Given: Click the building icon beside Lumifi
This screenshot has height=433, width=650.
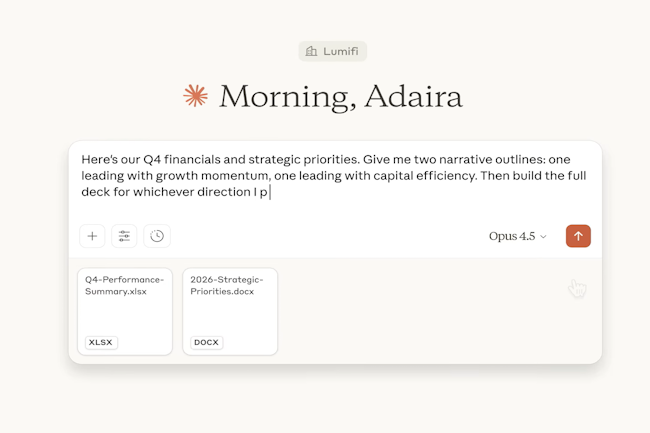Looking at the screenshot, I should pyautogui.click(x=312, y=51).
